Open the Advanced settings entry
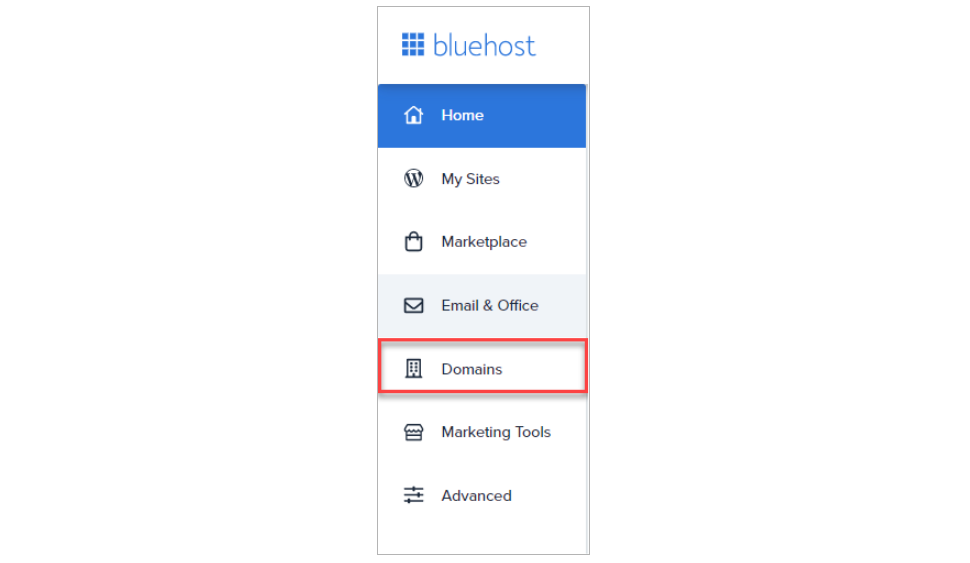The width and height of the screenshot is (970, 563). [x=482, y=496]
